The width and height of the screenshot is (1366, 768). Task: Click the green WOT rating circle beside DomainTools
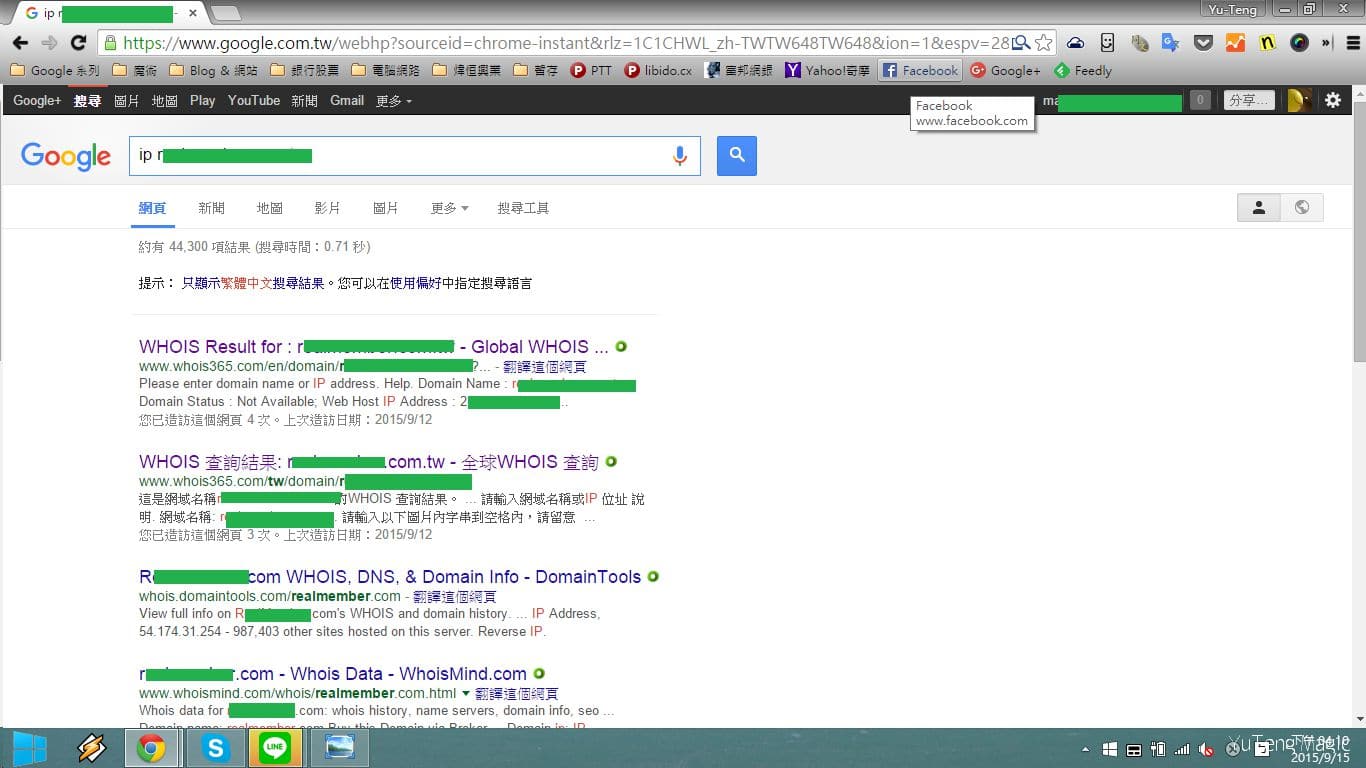pos(653,577)
